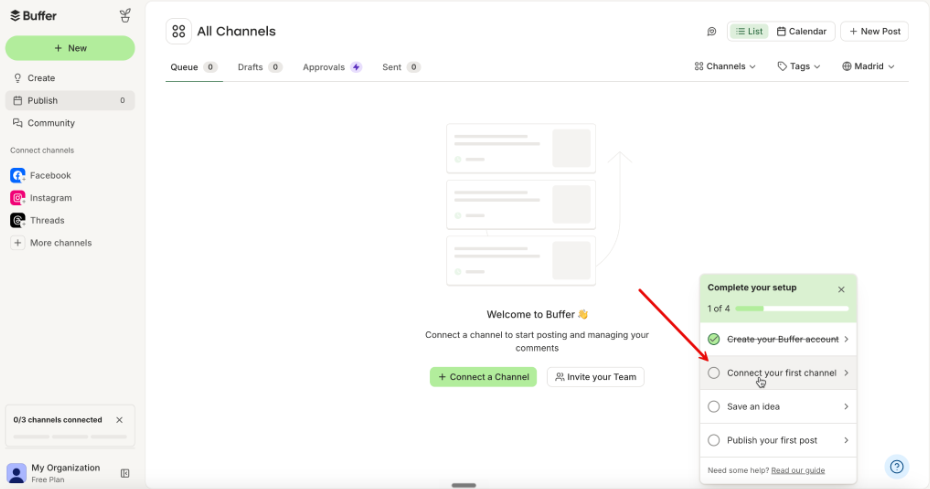
Task: Toggle circle for Connect your first channel
Action: click(714, 373)
